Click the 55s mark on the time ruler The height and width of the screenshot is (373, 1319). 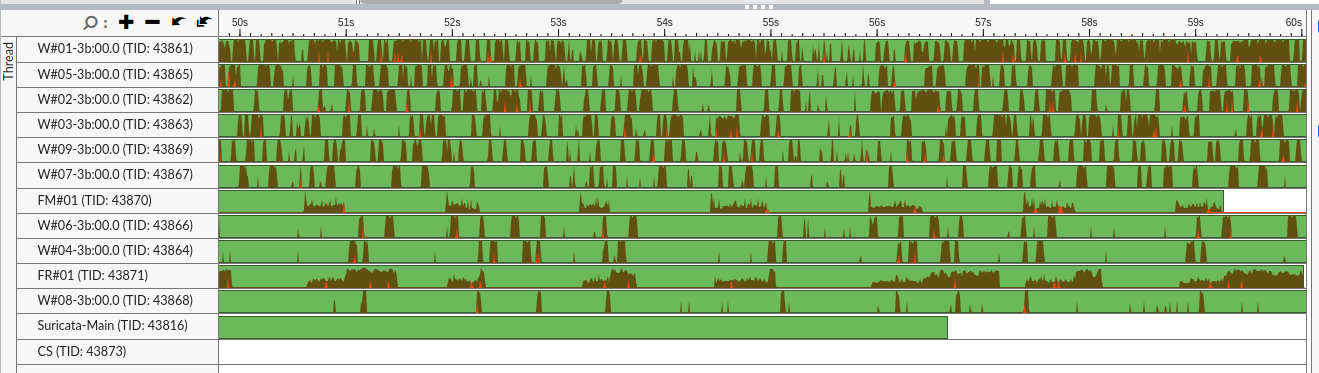pyautogui.click(x=769, y=21)
